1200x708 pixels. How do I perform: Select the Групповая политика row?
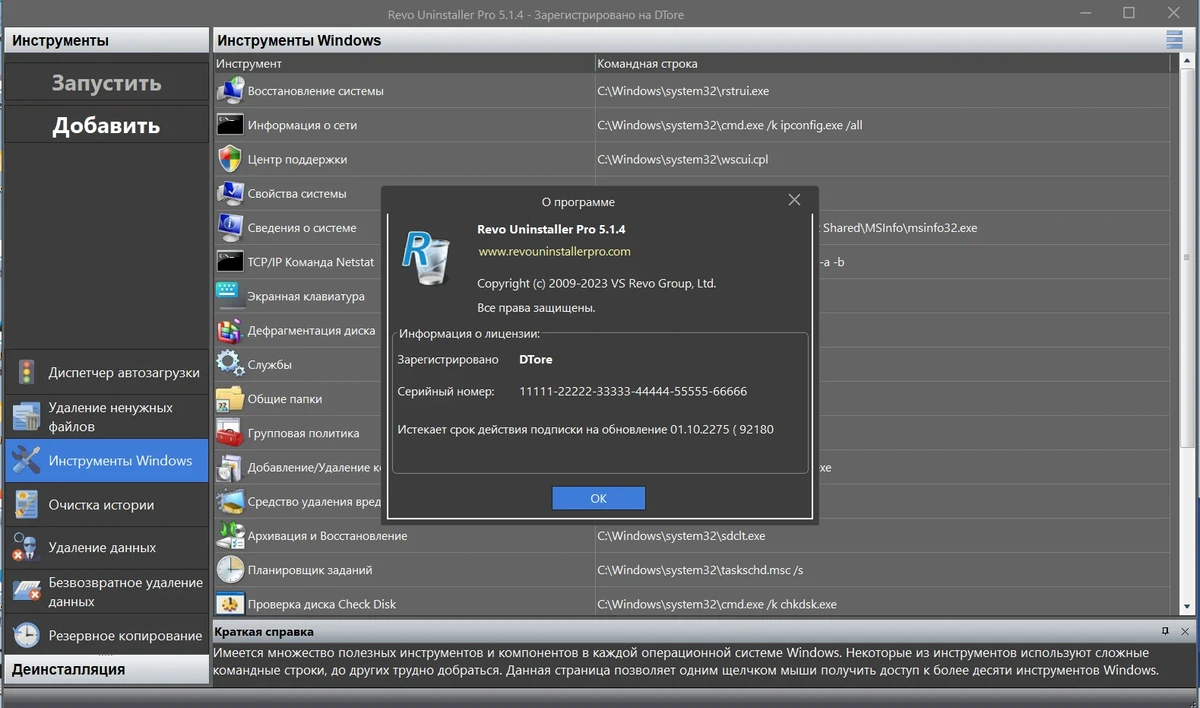(691, 433)
